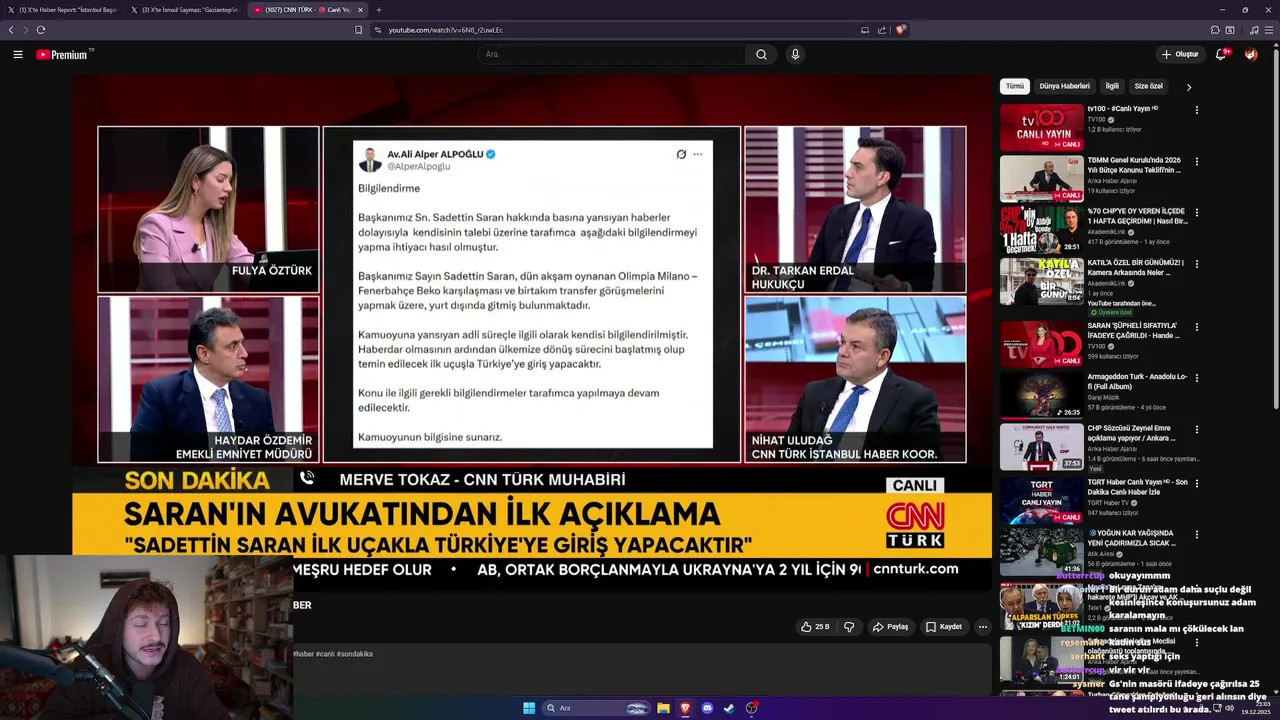Open YOĞUN KAR YAĞIŞINDA video thumbnail

[x=1042, y=551]
